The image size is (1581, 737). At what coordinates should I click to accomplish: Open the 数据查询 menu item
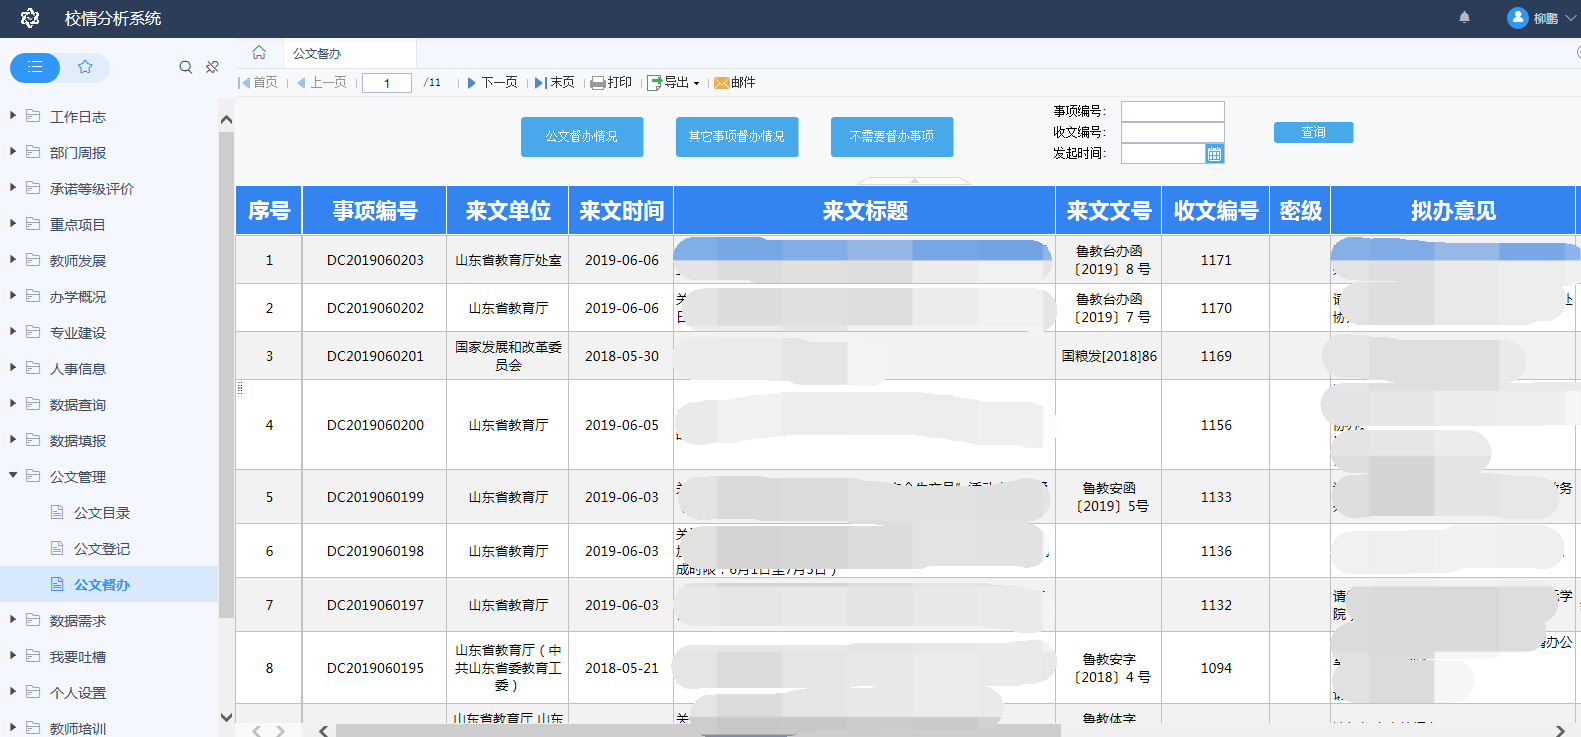[x=78, y=405]
